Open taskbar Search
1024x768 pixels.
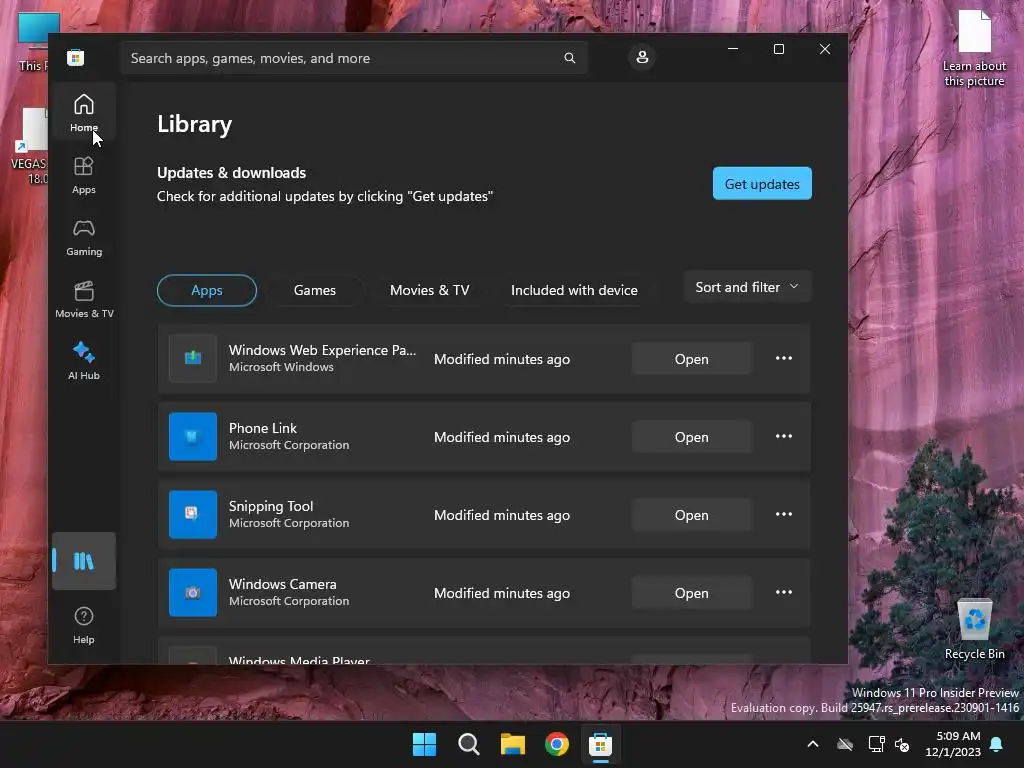[x=469, y=744]
